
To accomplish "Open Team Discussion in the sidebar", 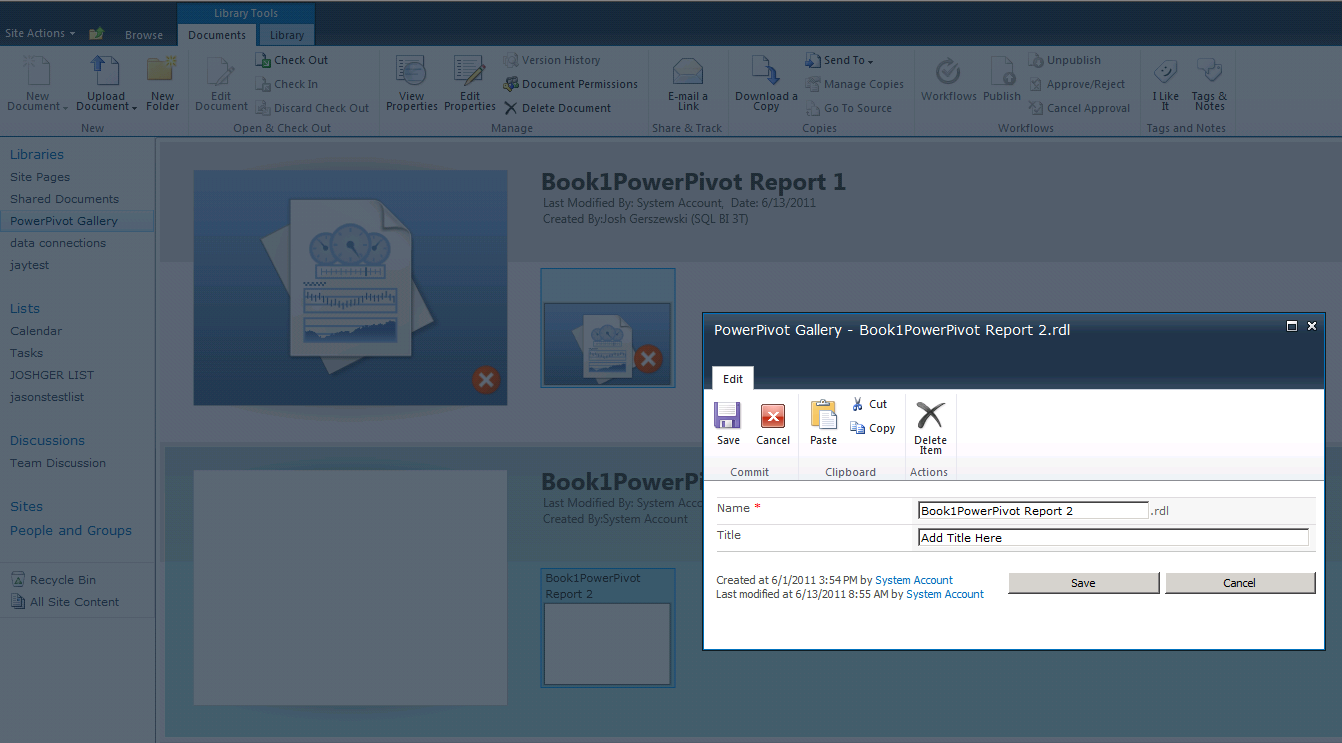I will click(x=58, y=463).
